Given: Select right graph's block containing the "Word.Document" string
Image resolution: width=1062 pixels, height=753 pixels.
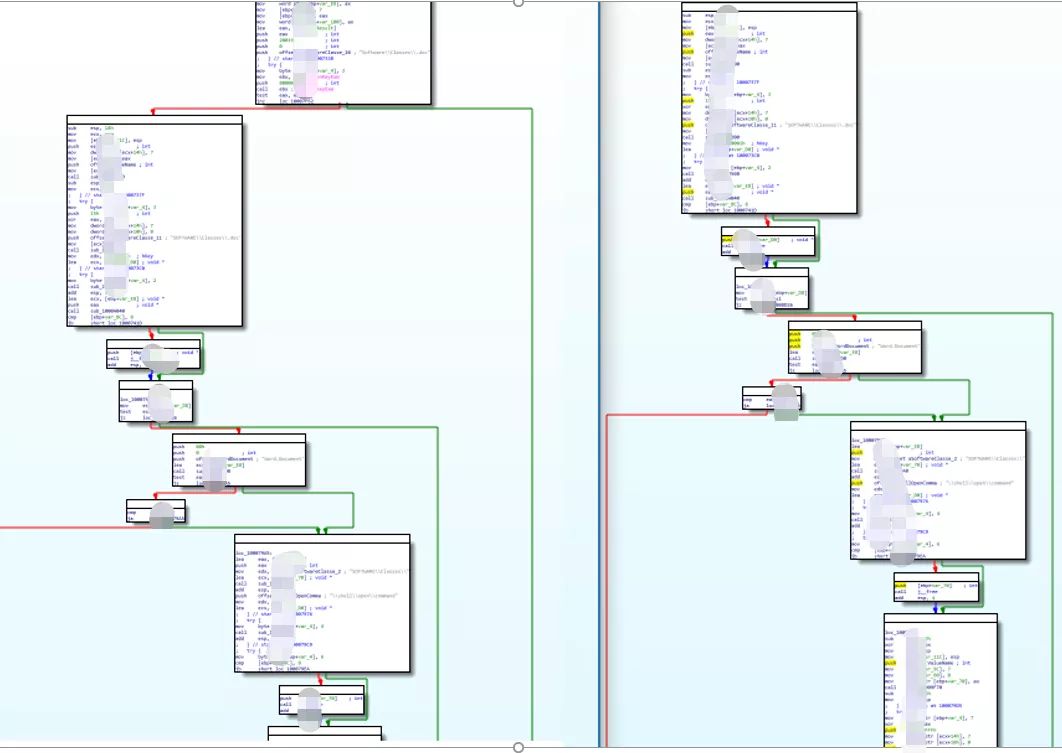Looking at the screenshot, I should [x=855, y=347].
